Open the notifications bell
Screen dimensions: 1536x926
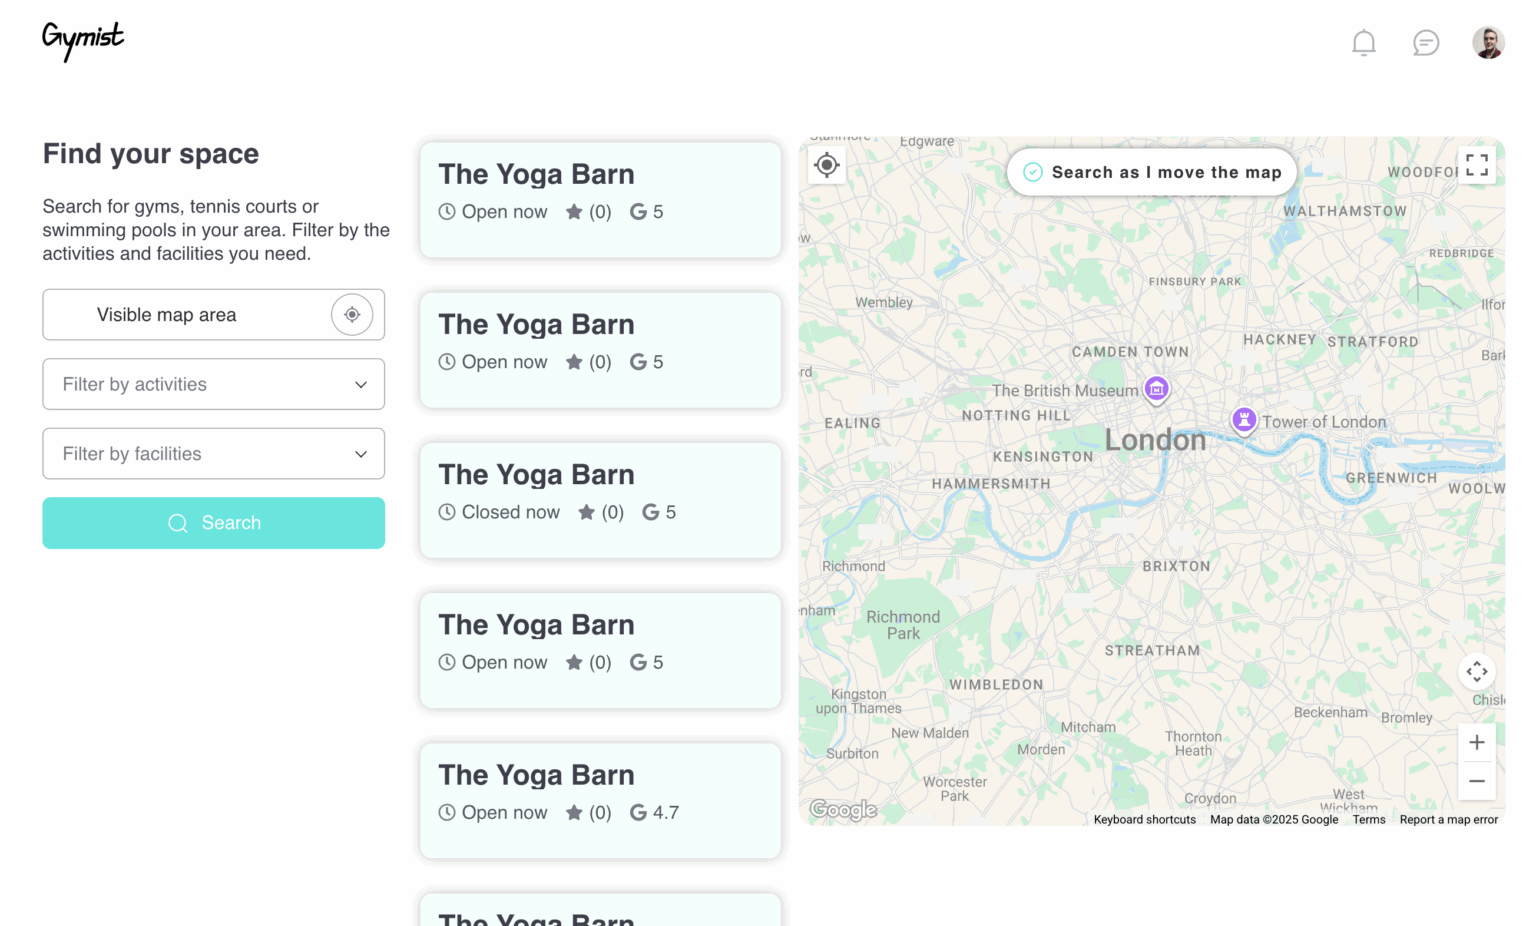coord(1364,43)
